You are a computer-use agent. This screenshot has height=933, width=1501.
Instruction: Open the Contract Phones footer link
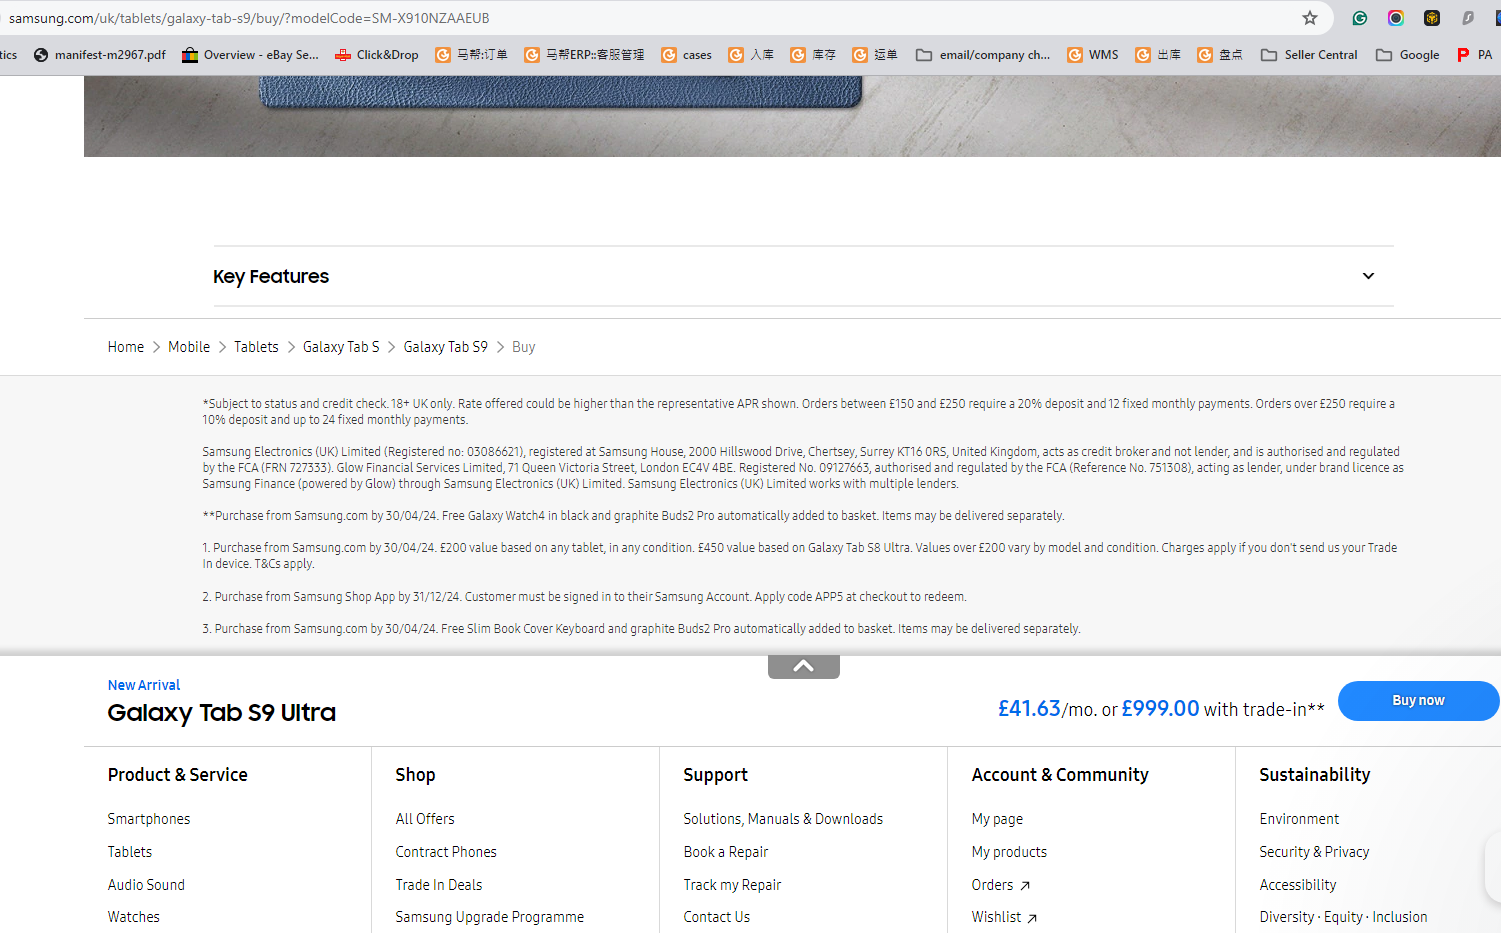446,852
